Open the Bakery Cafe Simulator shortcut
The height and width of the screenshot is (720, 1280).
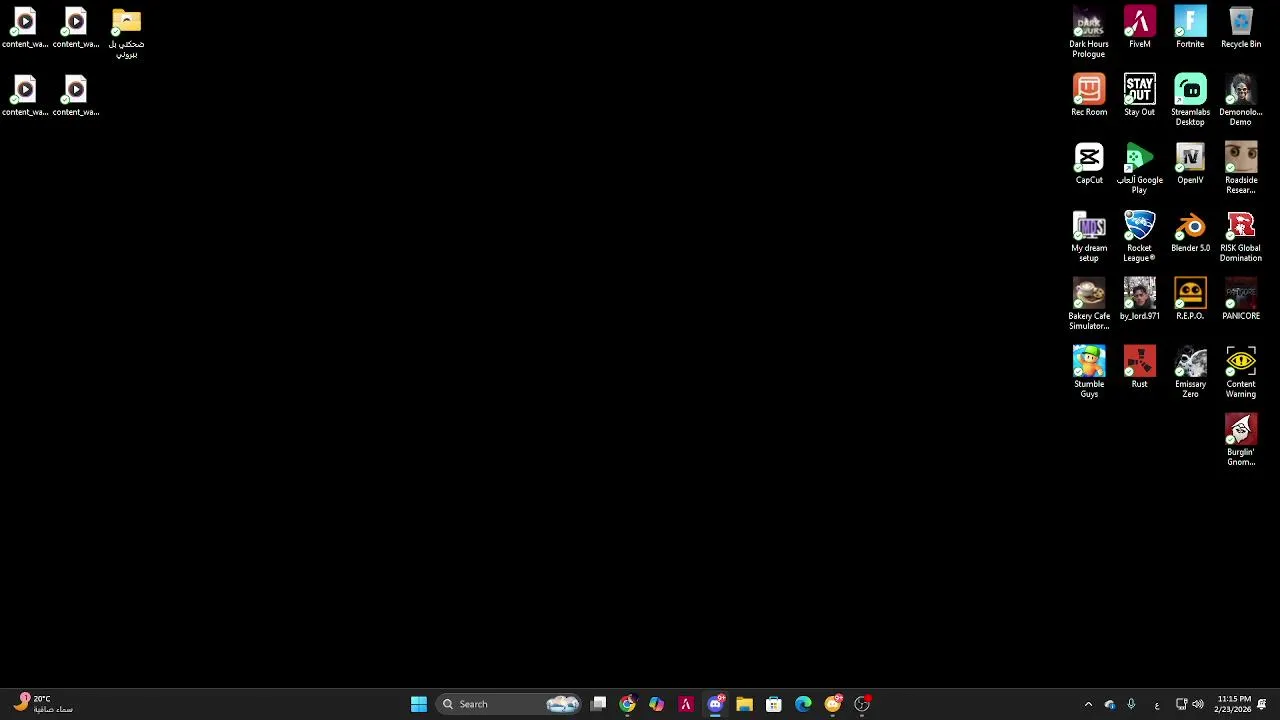click(1089, 304)
